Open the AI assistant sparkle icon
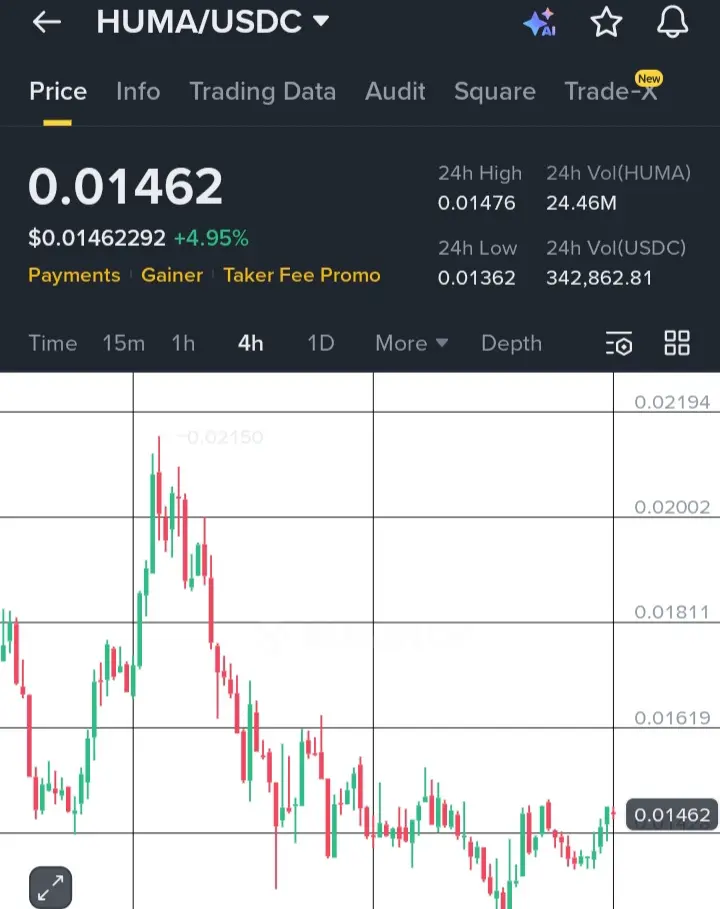 (540, 23)
